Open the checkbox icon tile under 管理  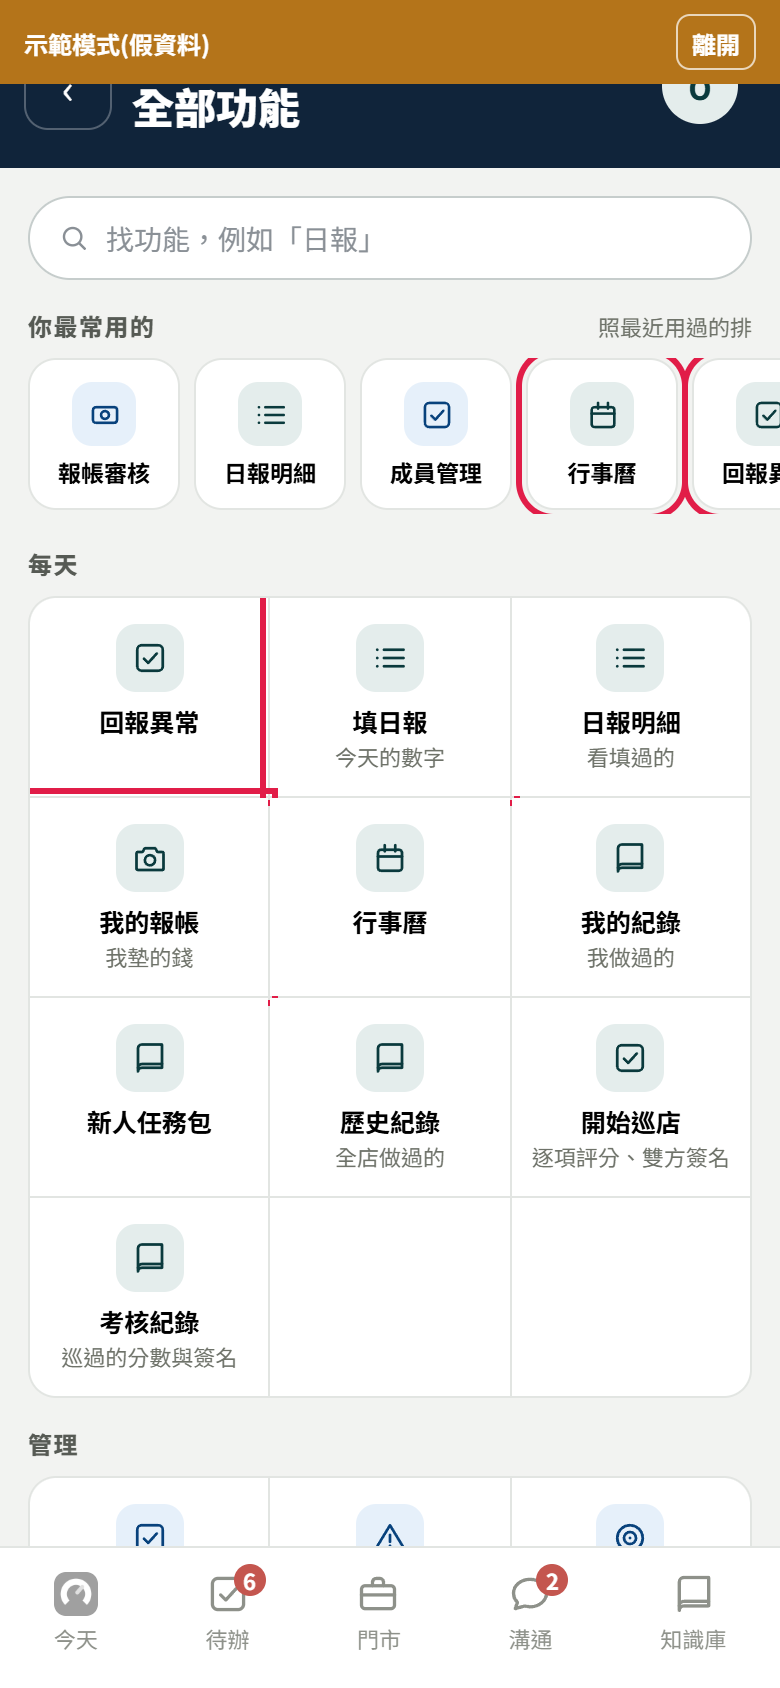pos(149,1514)
